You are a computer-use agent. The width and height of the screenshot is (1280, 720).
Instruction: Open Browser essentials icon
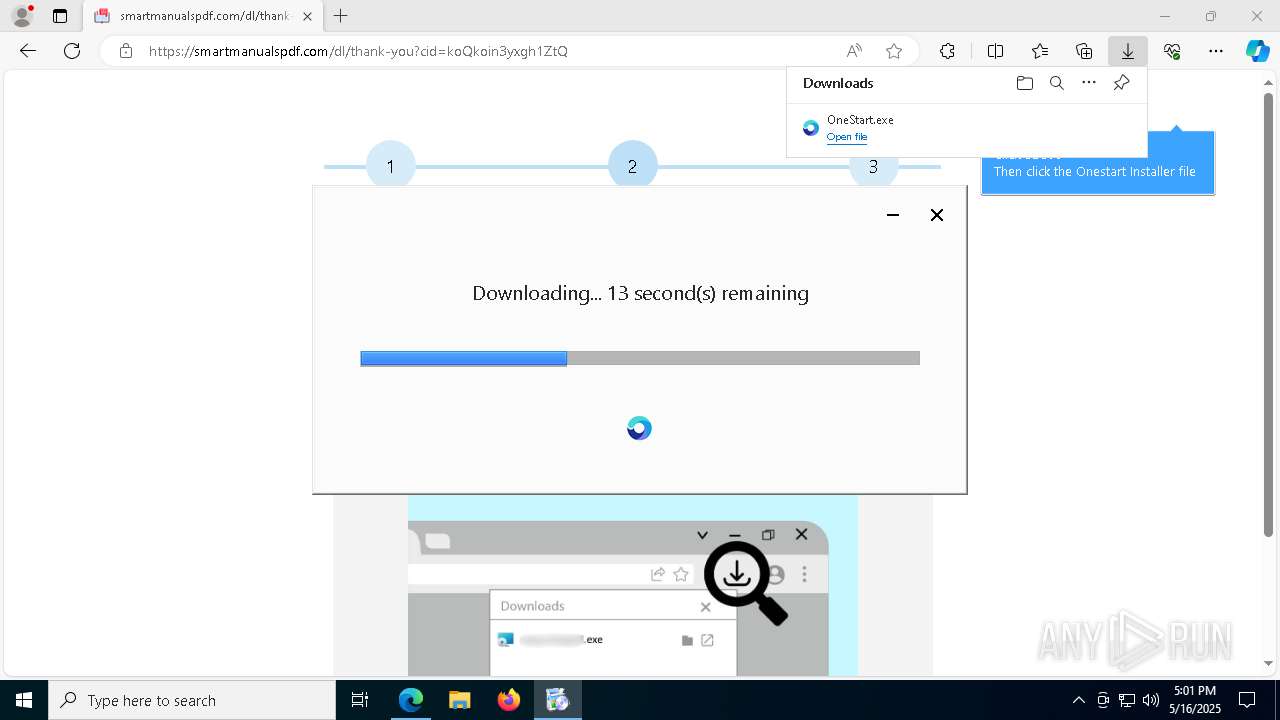click(x=1172, y=51)
